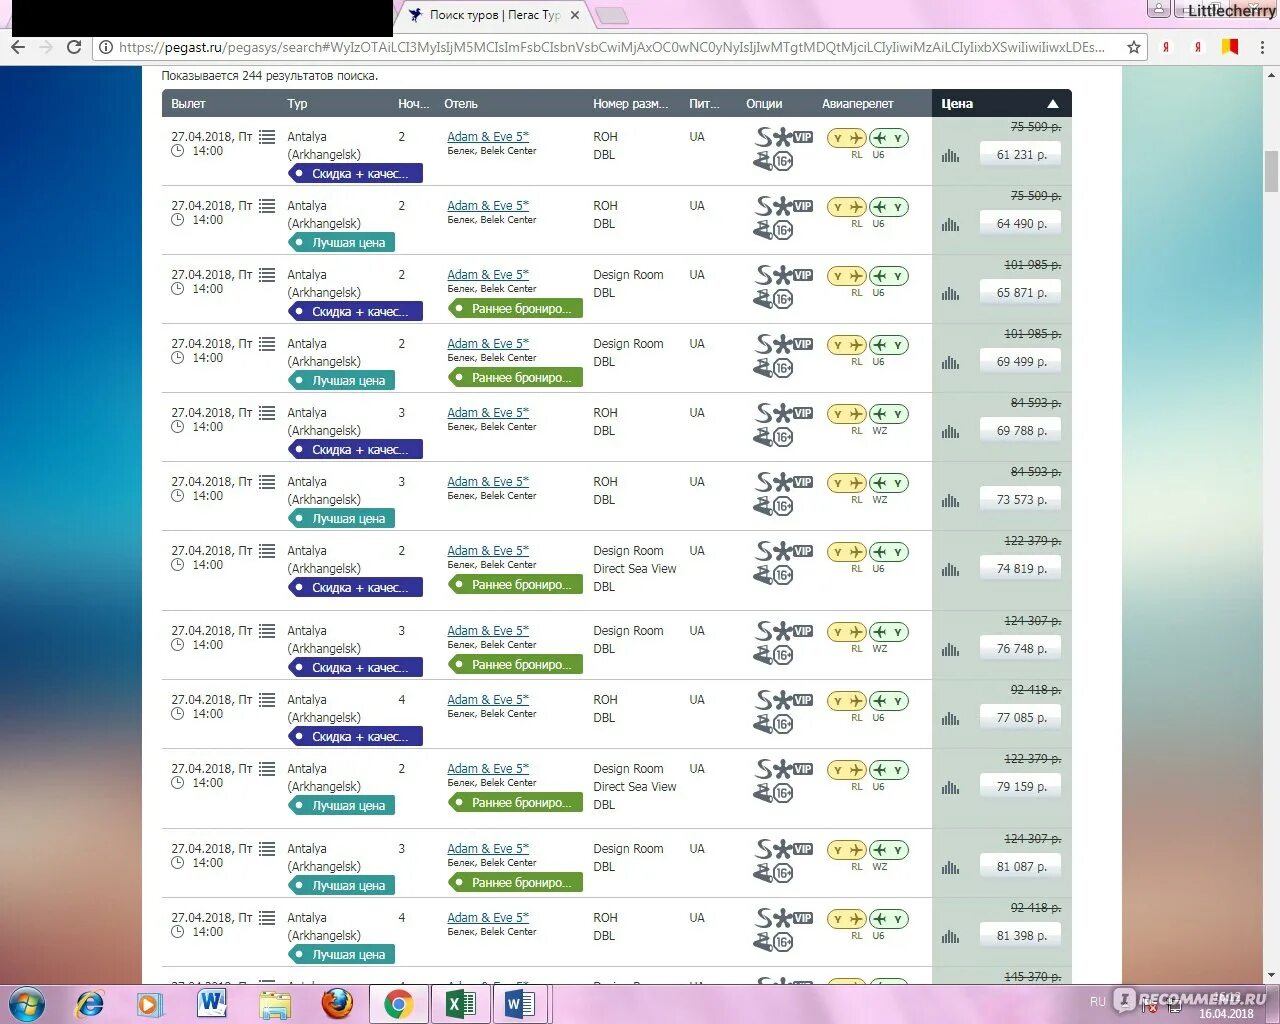Click Скидка + качес... tag in the 61 231 р. row
The width and height of the screenshot is (1280, 1024).
point(355,174)
